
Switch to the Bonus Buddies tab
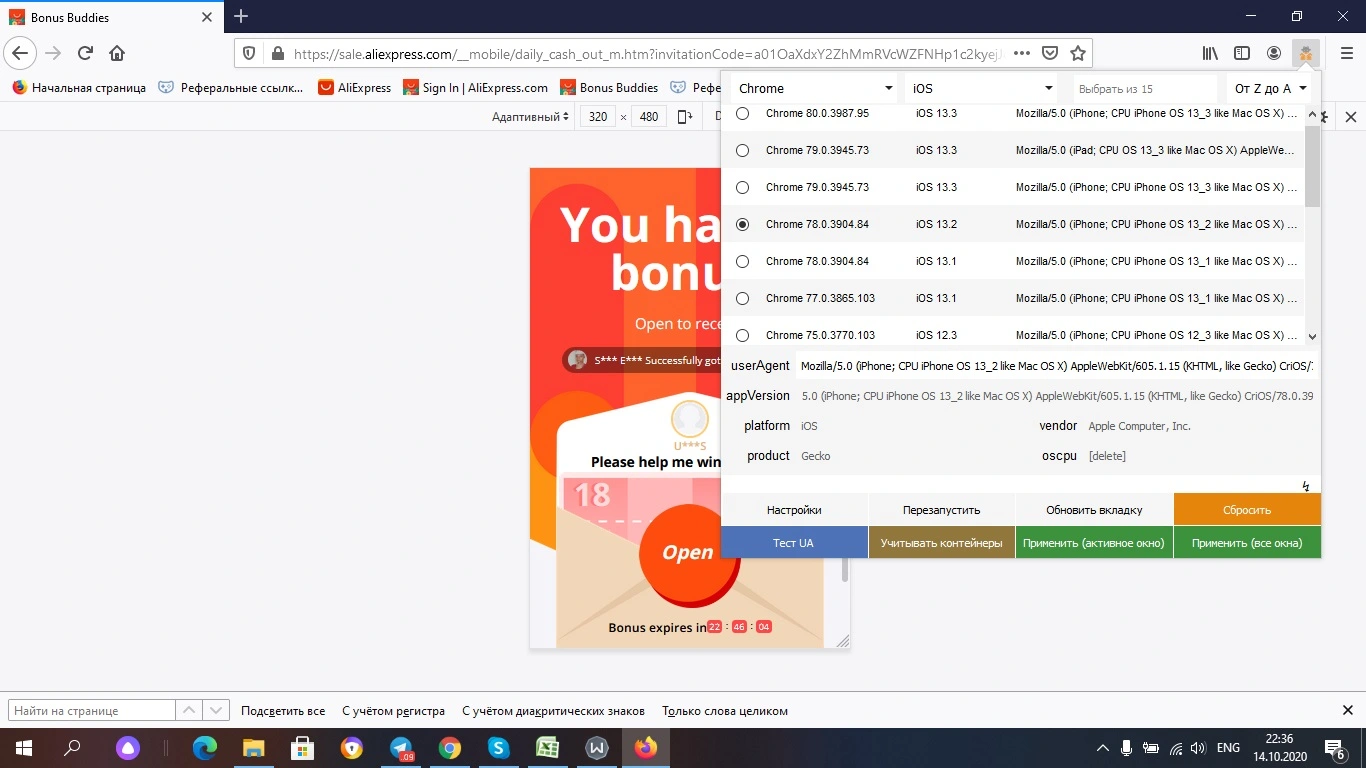(x=110, y=17)
